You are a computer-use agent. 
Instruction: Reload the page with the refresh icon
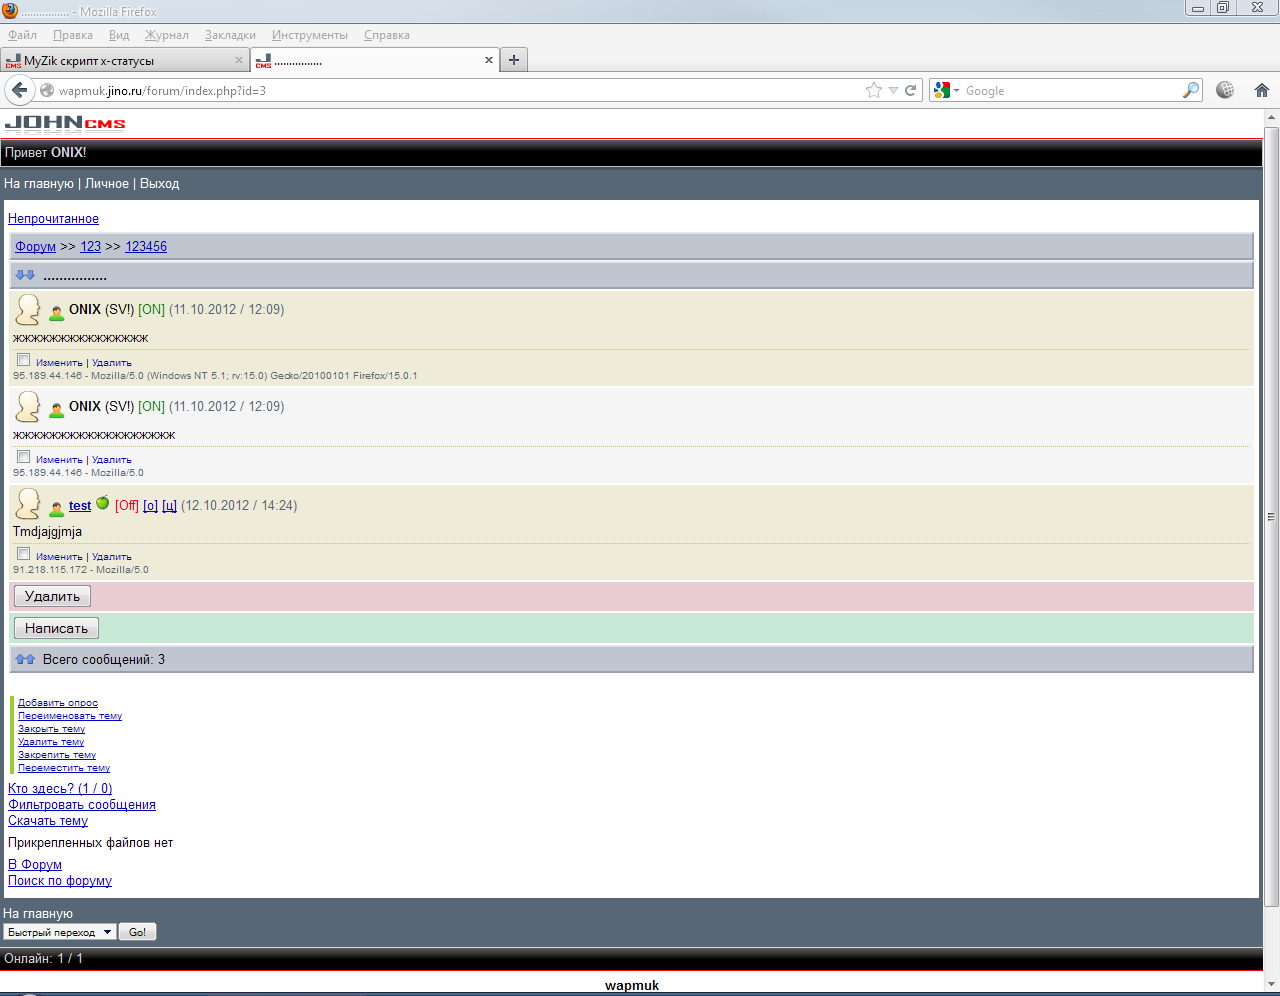911,90
